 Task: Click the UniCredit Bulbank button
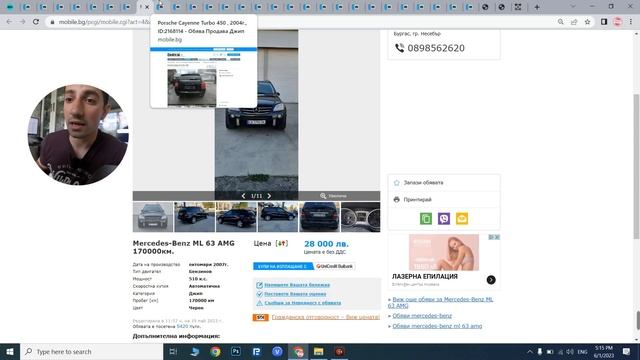click(334, 266)
